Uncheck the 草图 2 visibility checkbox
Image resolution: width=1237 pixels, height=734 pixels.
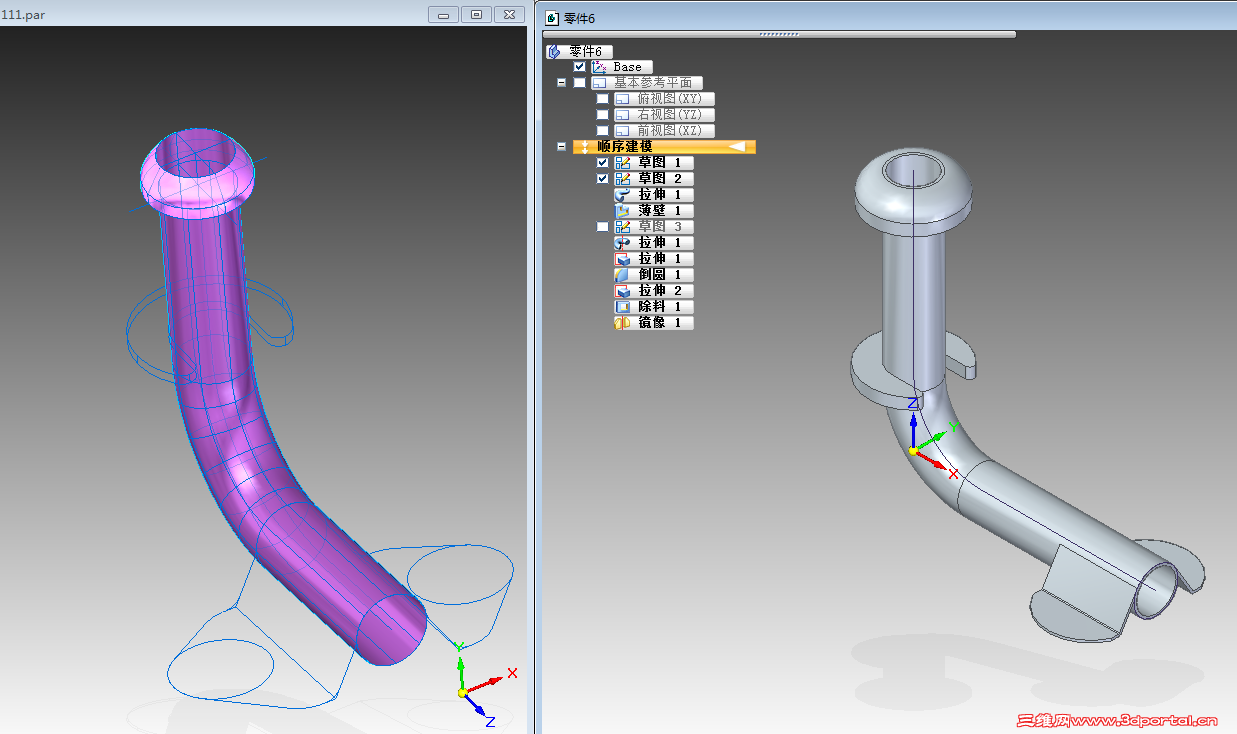(602, 179)
